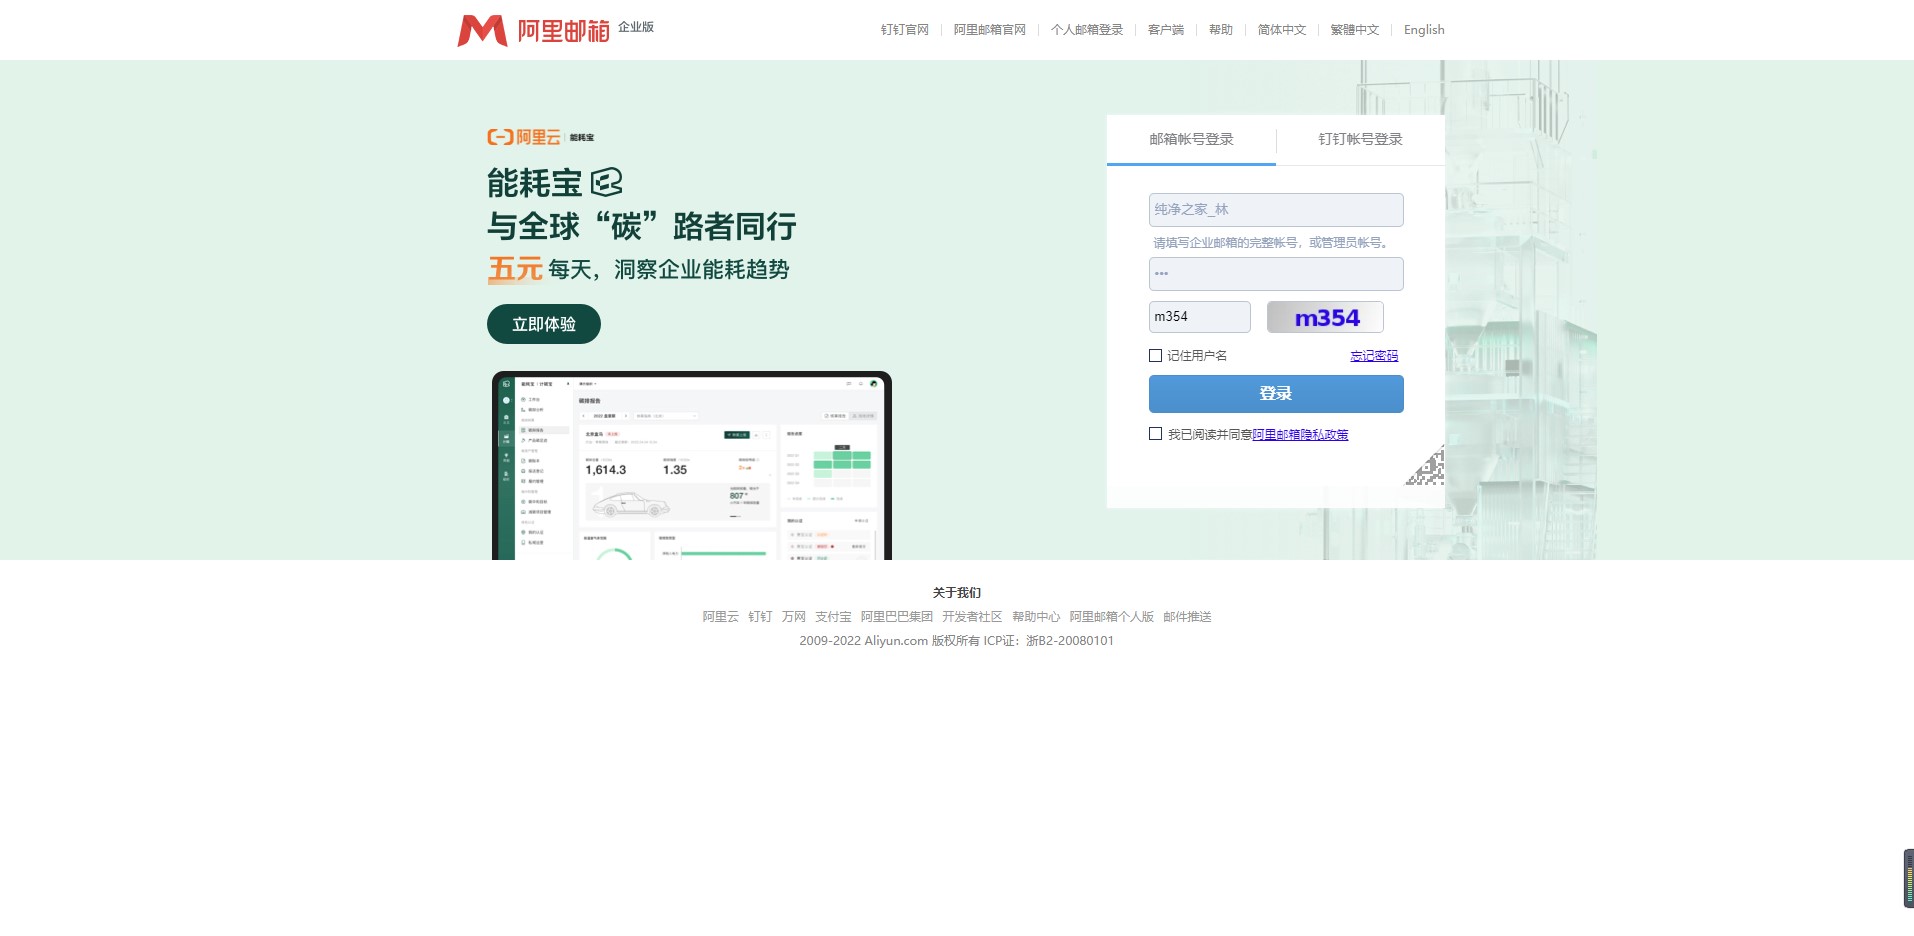Select 繁體中文 language
This screenshot has height=936, width=1914.
tap(1355, 30)
